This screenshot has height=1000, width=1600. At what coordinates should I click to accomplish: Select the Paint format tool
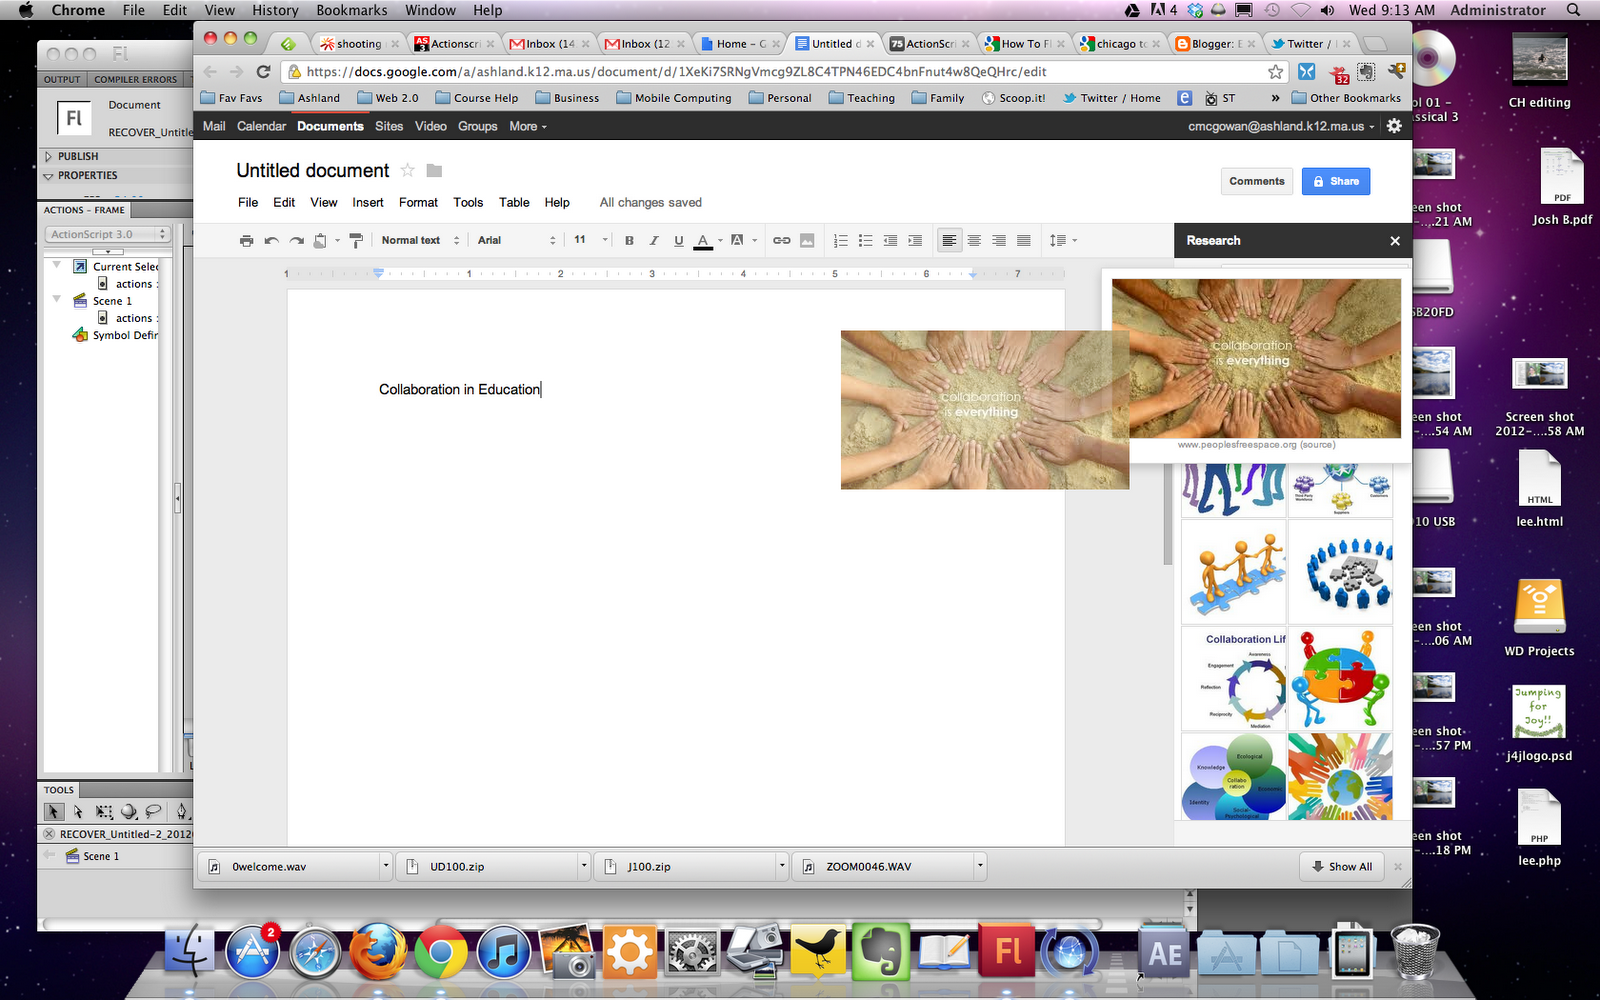[356, 240]
